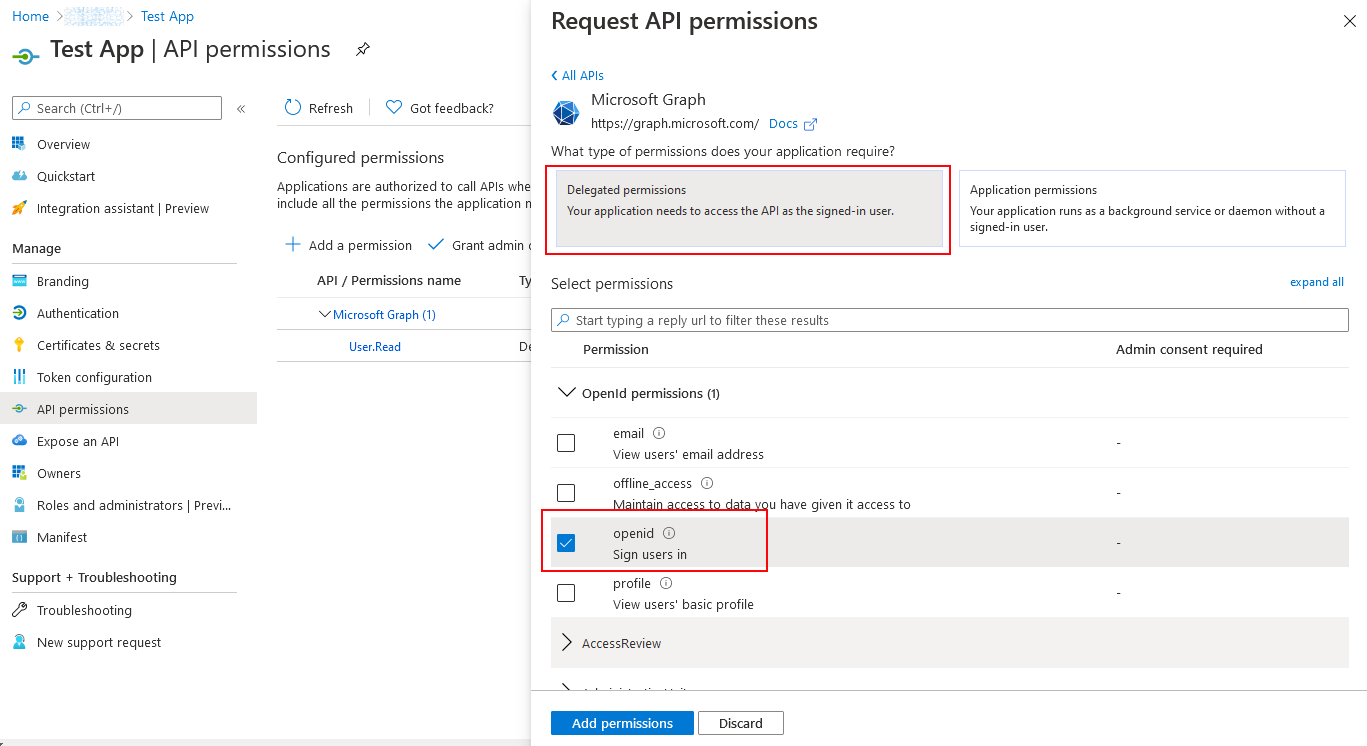Click the Manifest icon in sidebar
The width and height of the screenshot is (1367, 746).
coord(19,537)
